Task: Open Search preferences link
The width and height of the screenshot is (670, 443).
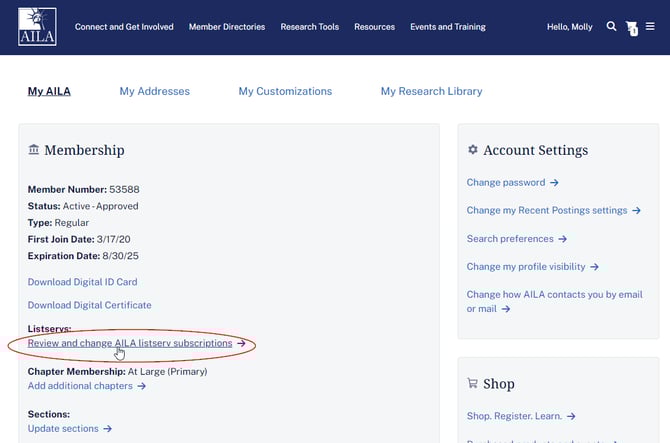Action: [510, 239]
